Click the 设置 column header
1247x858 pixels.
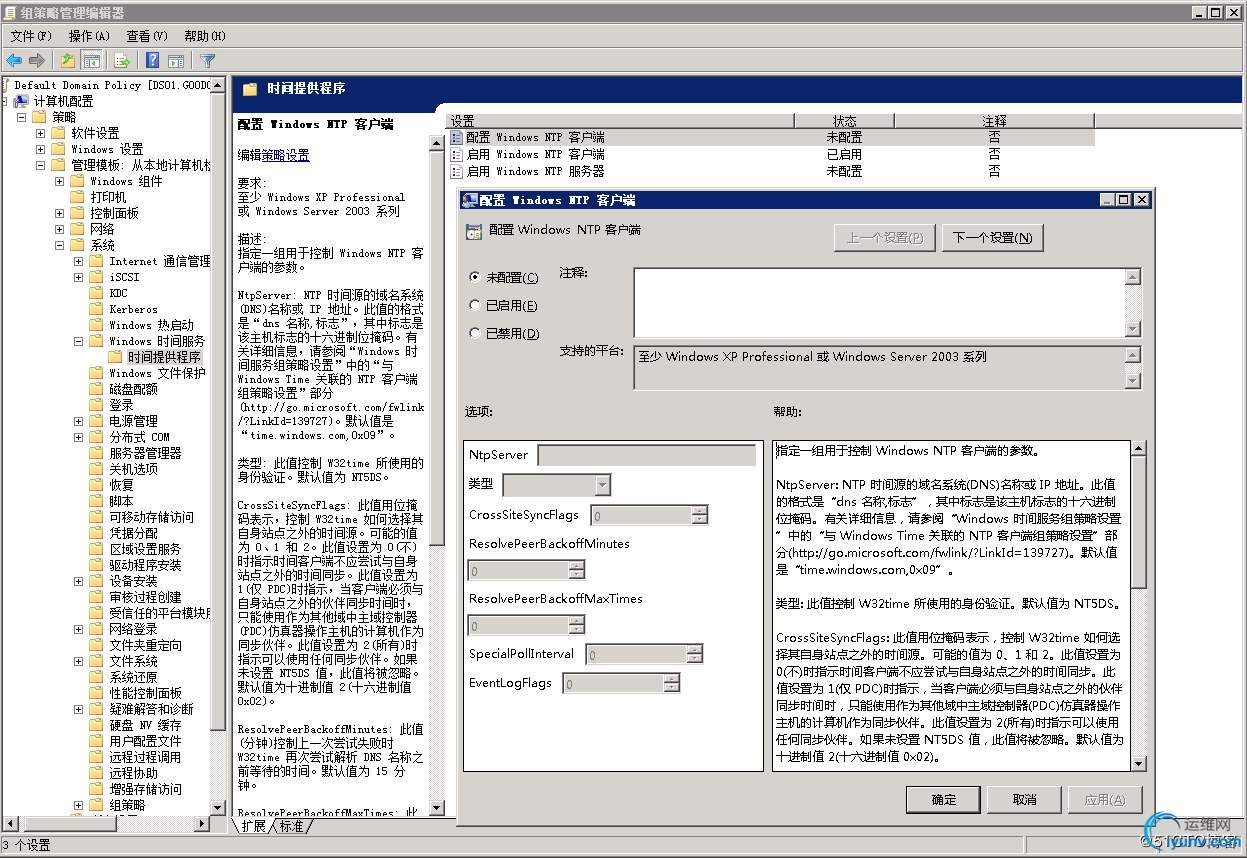tap(620, 121)
